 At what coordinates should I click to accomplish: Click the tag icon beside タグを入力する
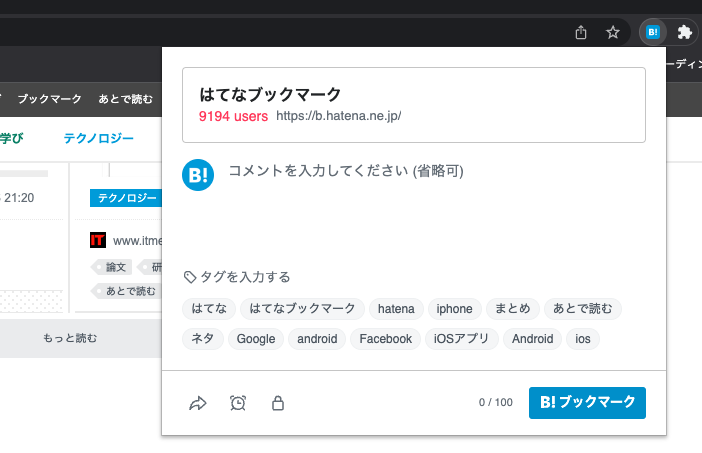pos(190,277)
